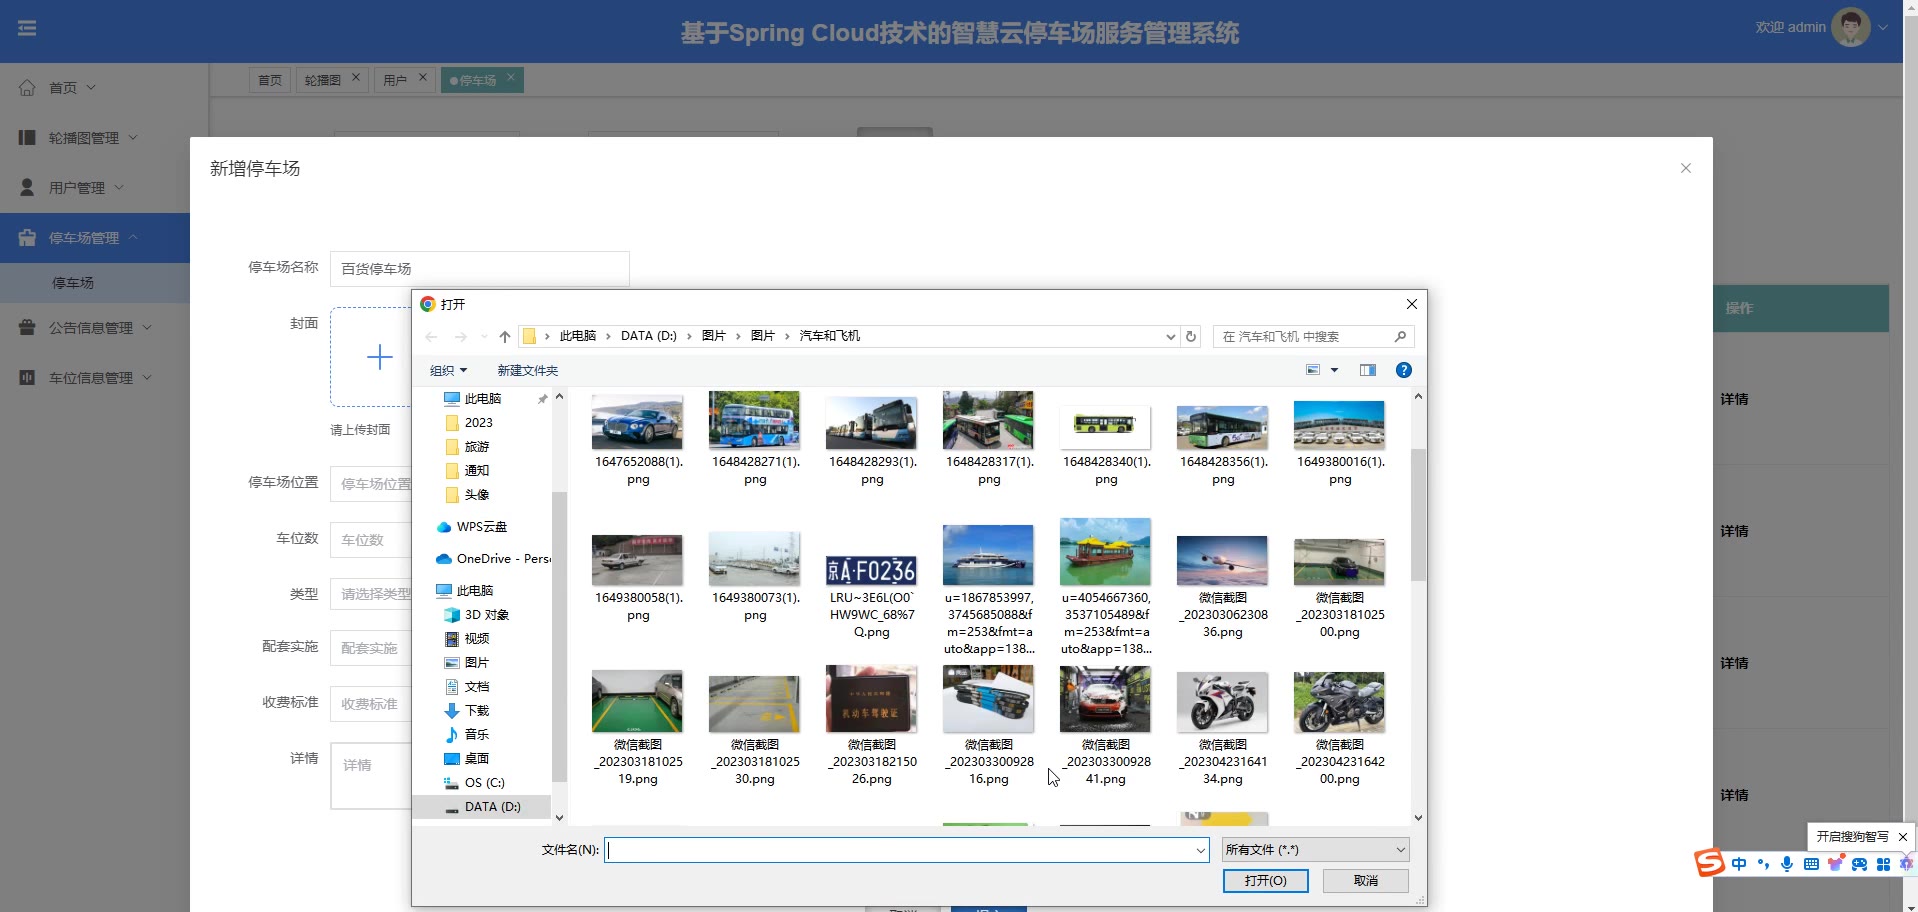Close the 新增停车场 dialog
Image resolution: width=1918 pixels, height=912 pixels.
pos(1686,168)
